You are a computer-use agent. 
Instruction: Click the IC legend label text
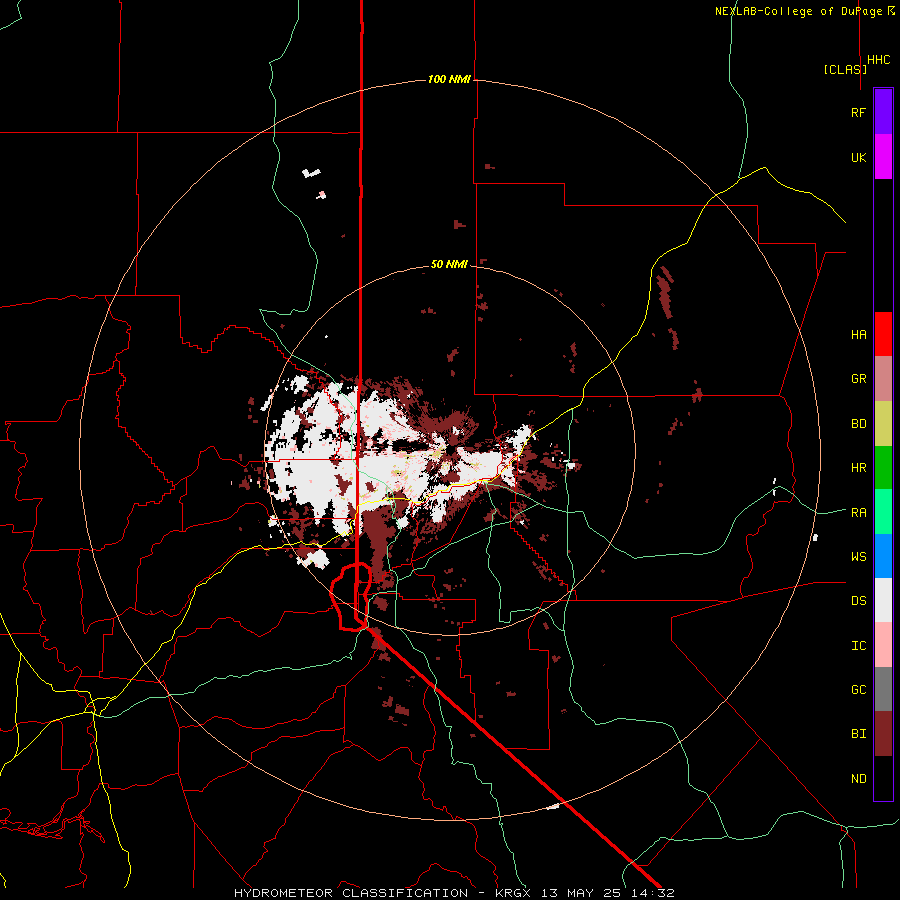click(859, 646)
